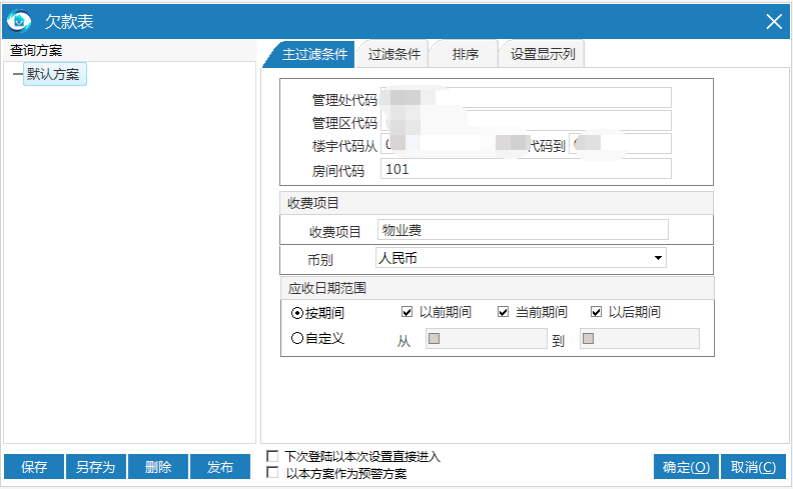793x489 pixels.
Task: Open the 币别 dropdown showing 人民币
Action: point(521,258)
